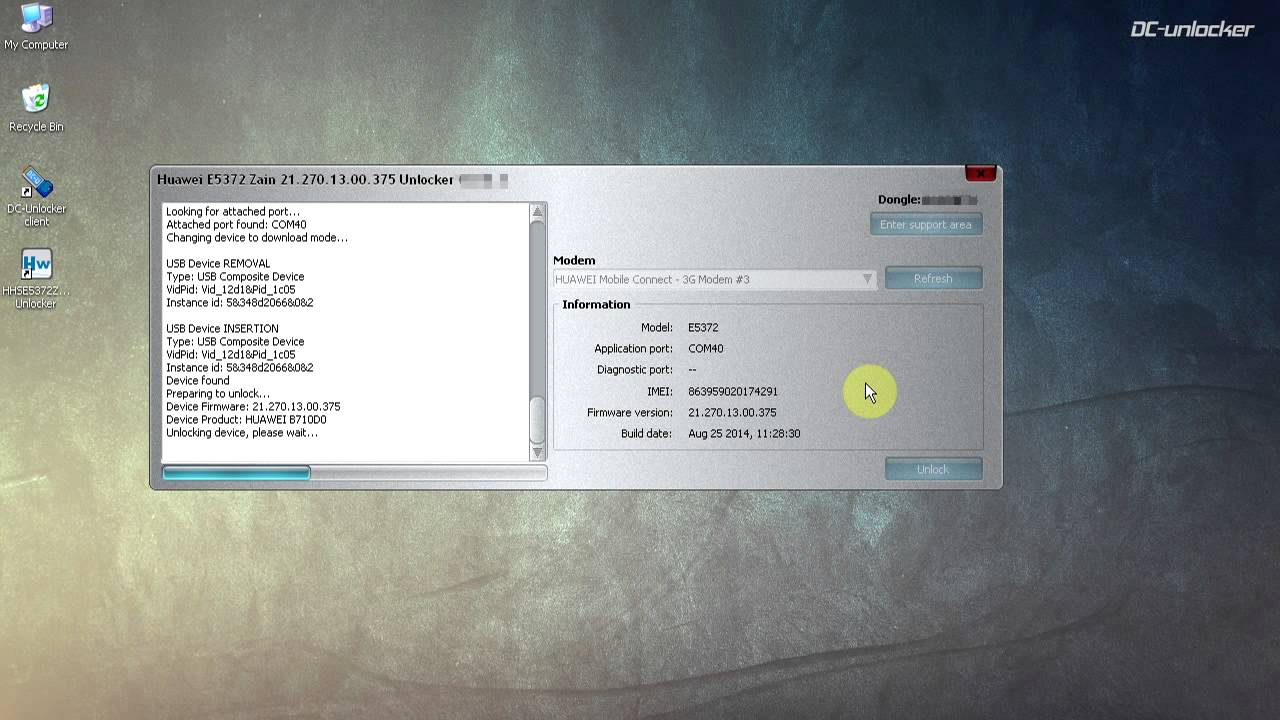
Task: Click the Unlock button
Action: point(933,469)
